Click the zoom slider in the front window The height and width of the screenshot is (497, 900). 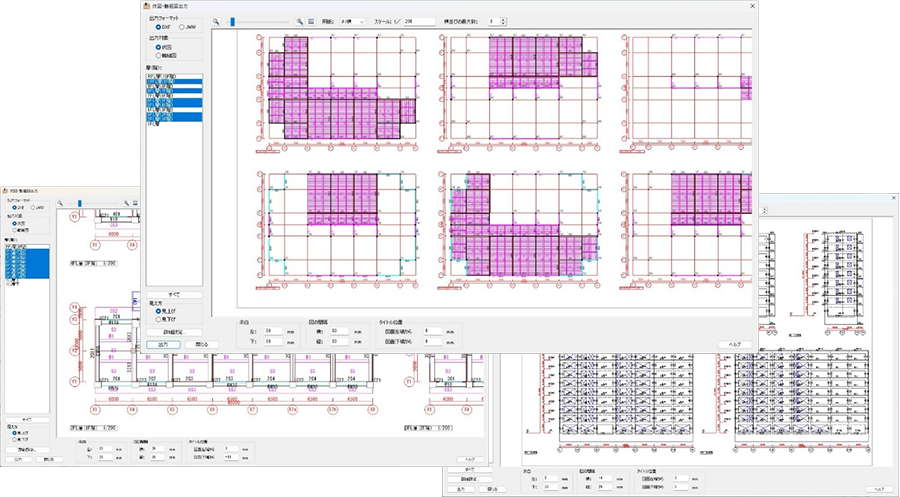click(232, 20)
